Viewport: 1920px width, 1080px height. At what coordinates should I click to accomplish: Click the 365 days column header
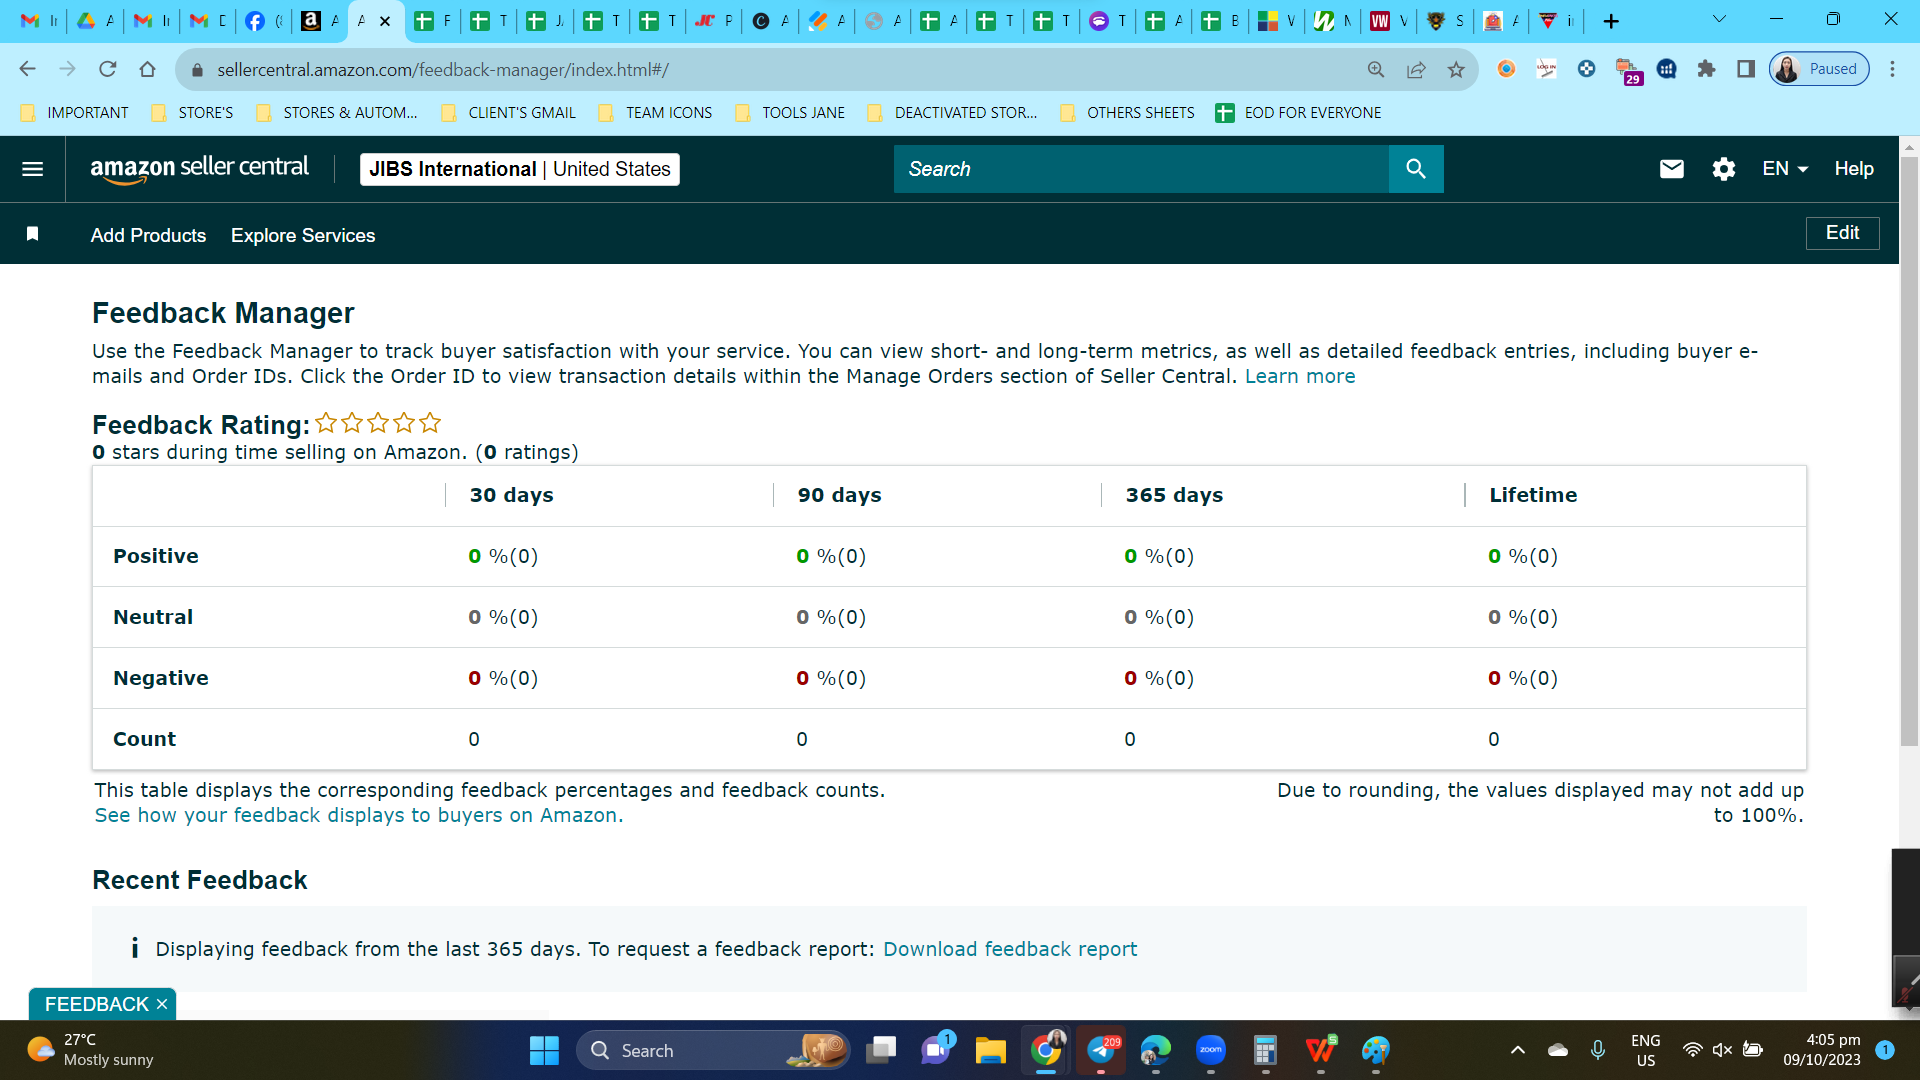[x=1174, y=495]
